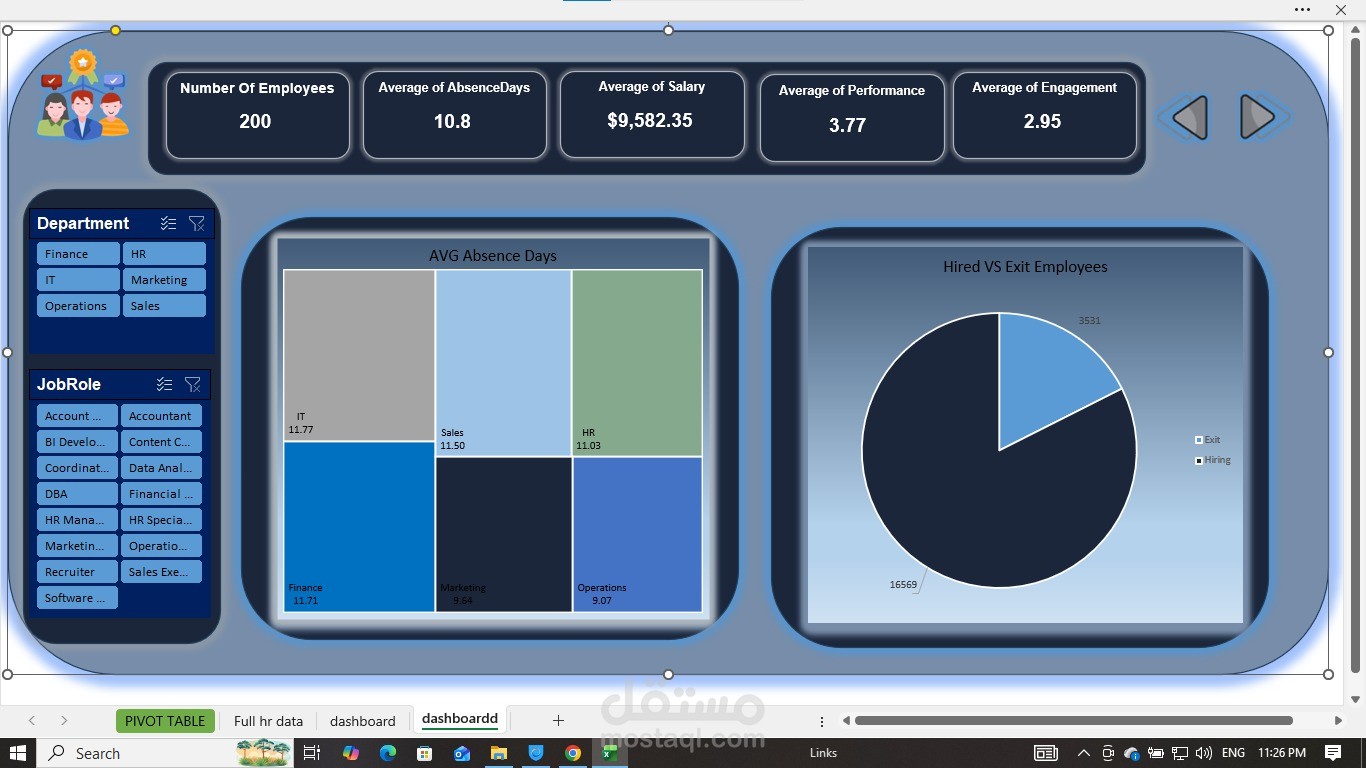Show next sheet tabs with right chevron
Image resolution: width=1366 pixels, height=768 pixels.
tap(64, 720)
